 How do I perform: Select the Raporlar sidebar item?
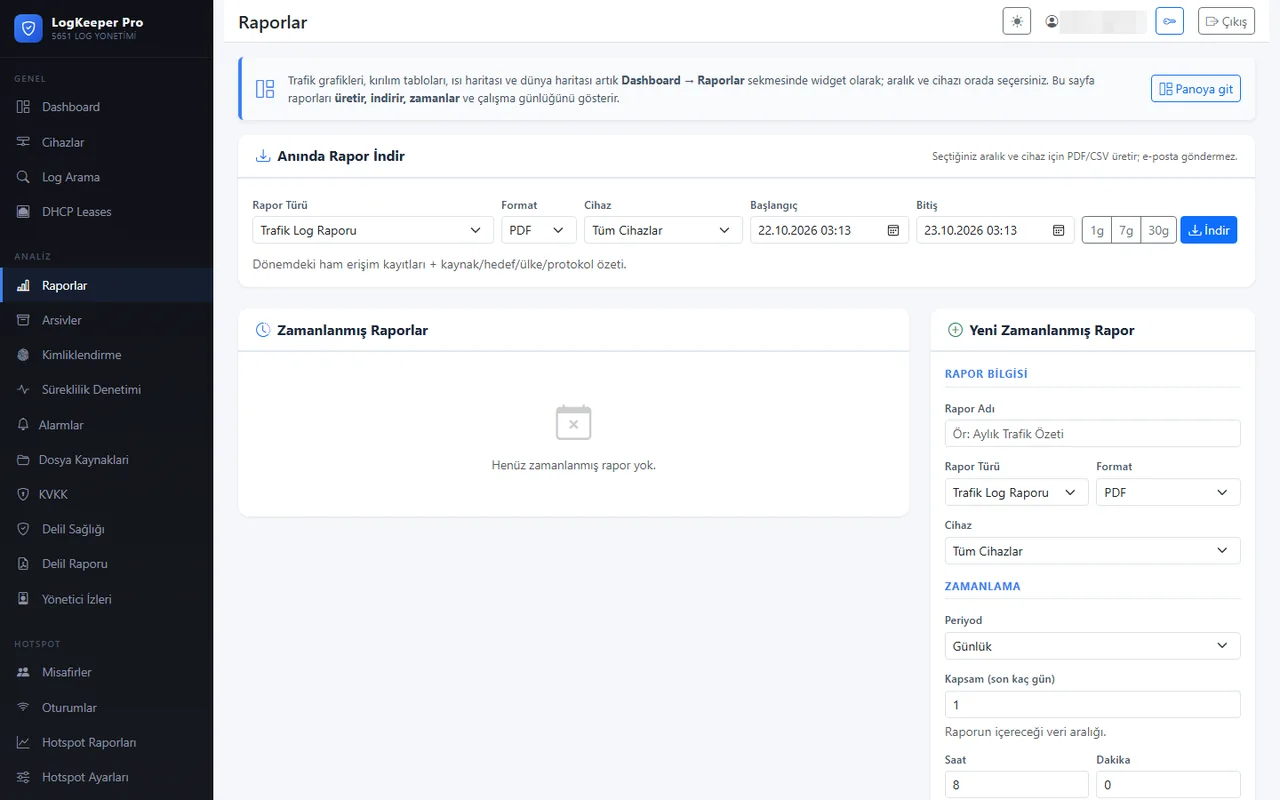pyautogui.click(x=106, y=285)
